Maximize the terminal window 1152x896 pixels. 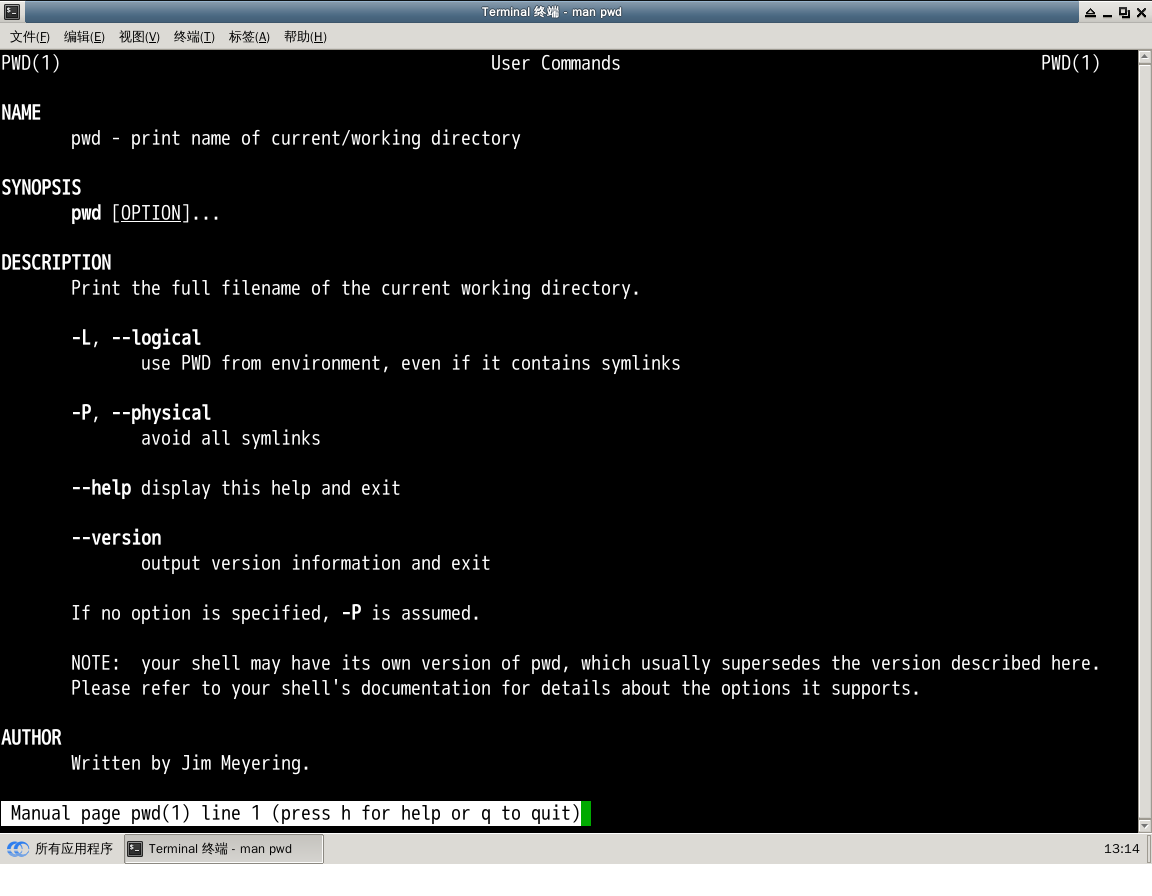(x=1124, y=12)
